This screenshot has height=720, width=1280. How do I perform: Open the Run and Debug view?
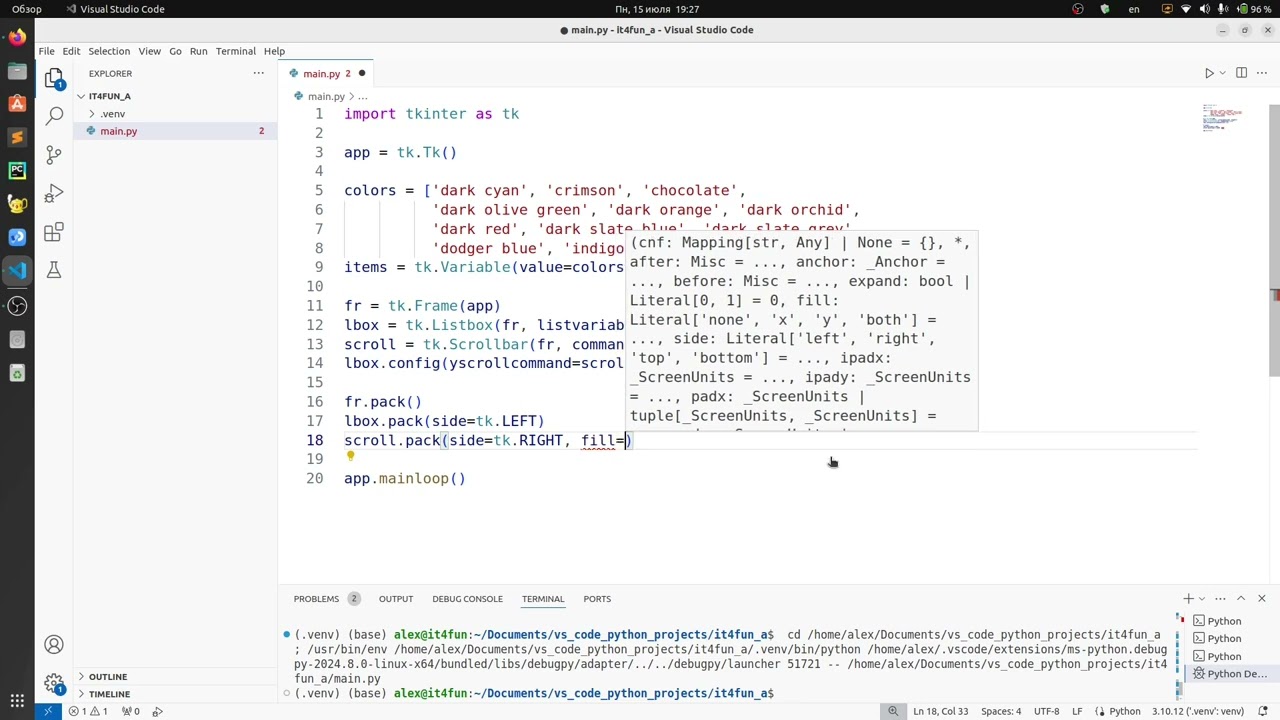(x=54, y=193)
